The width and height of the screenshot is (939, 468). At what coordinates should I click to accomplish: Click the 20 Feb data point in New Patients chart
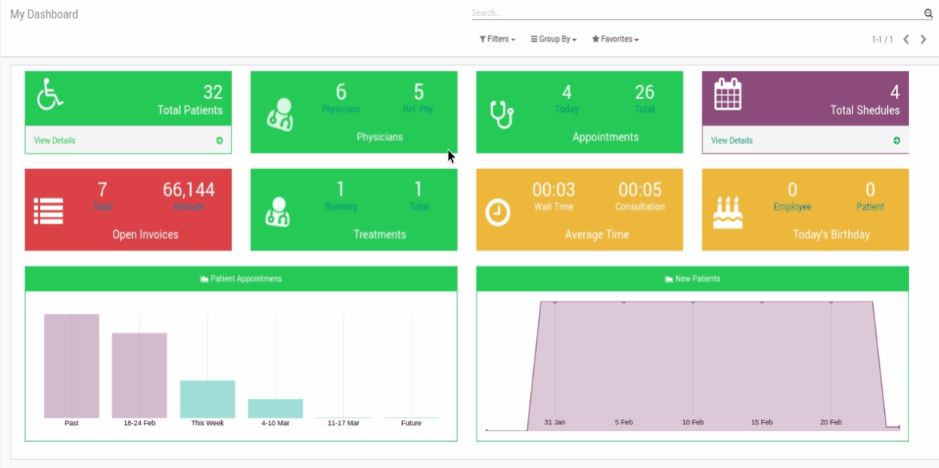[x=831, y=301]
